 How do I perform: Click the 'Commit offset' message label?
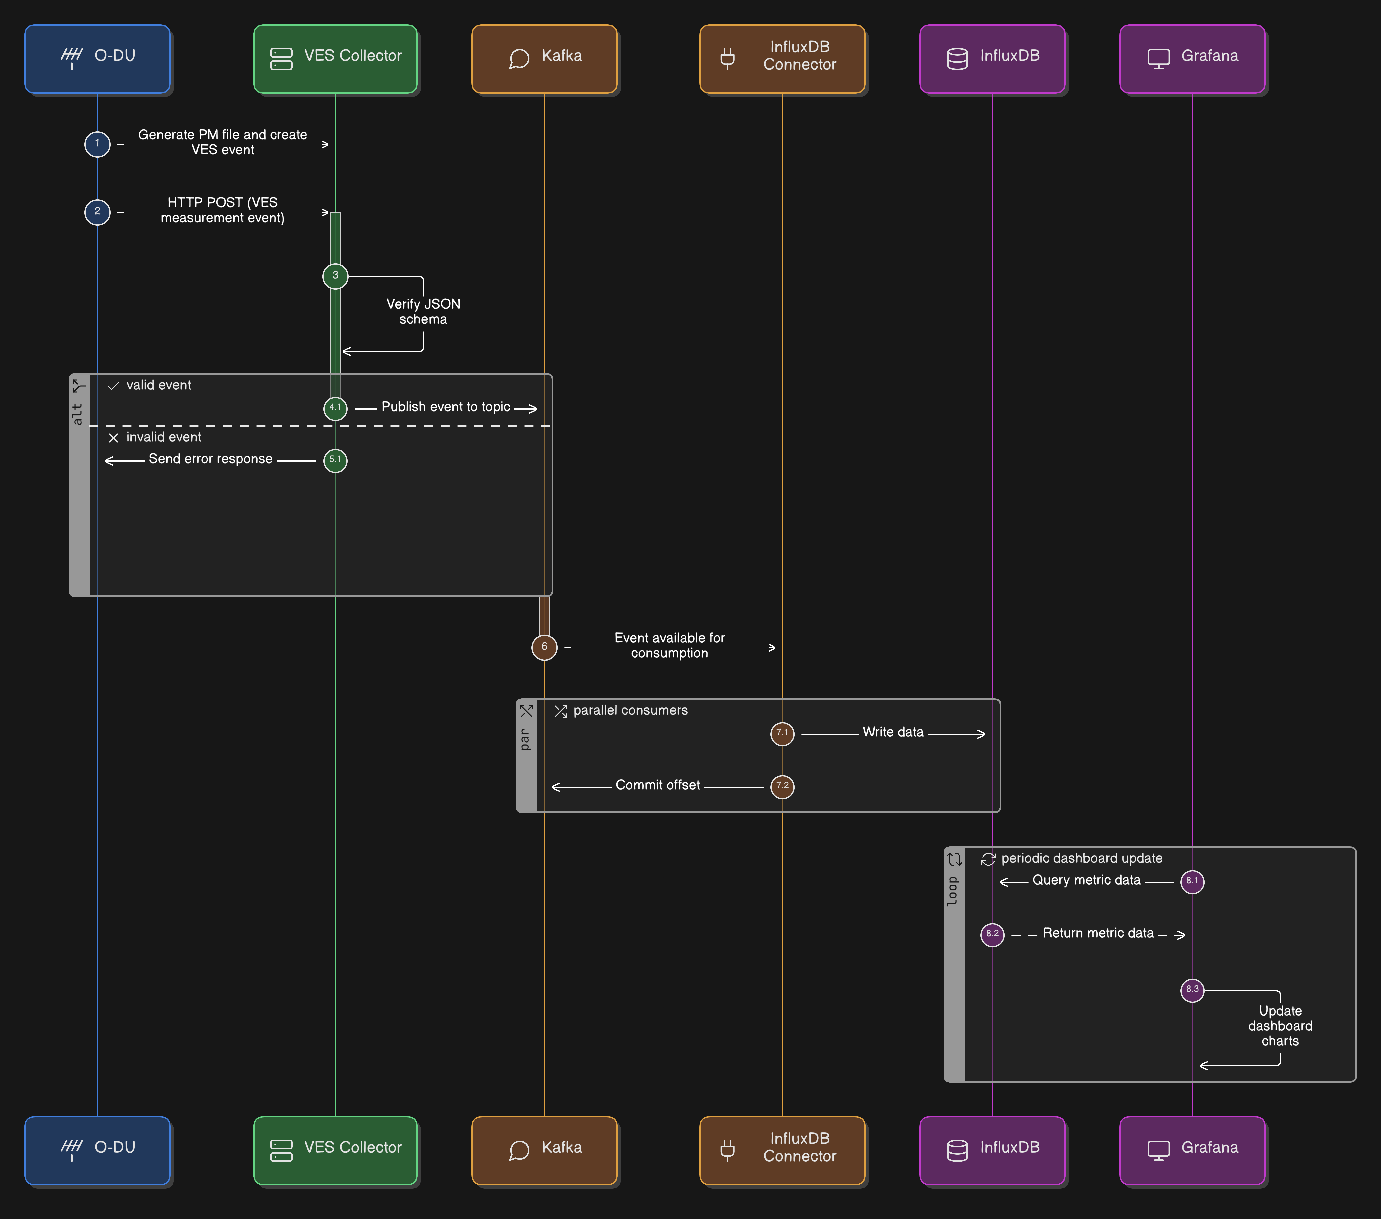pyautogui.click(x=658, y=785)
